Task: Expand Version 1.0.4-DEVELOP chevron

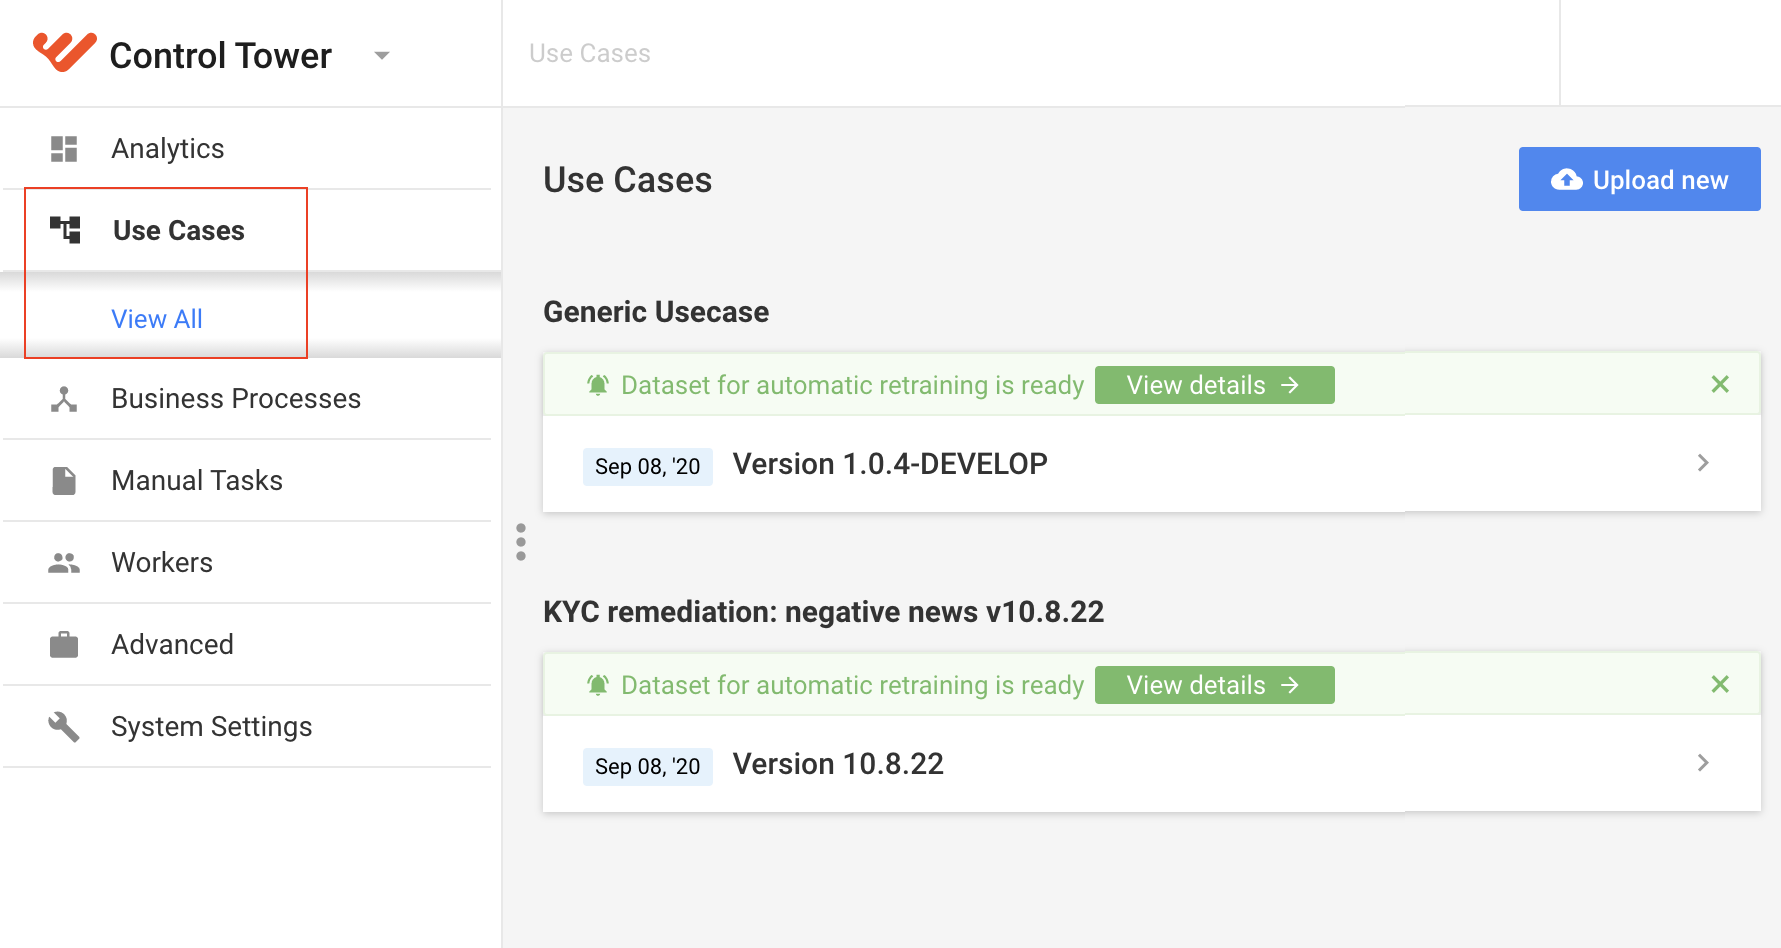Action: [x=1703, y=463]
